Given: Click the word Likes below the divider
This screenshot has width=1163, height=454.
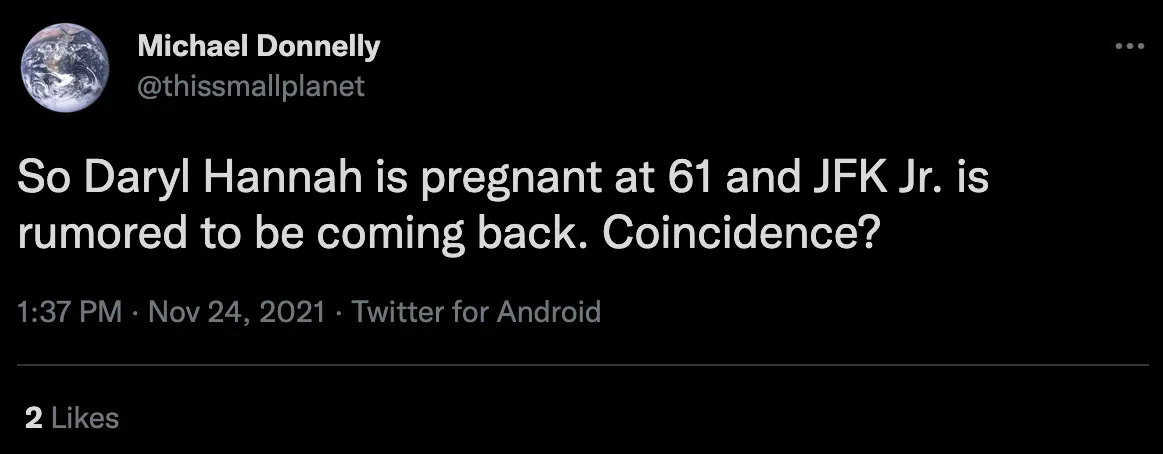Looking at the screenshot, I should 84,417.
